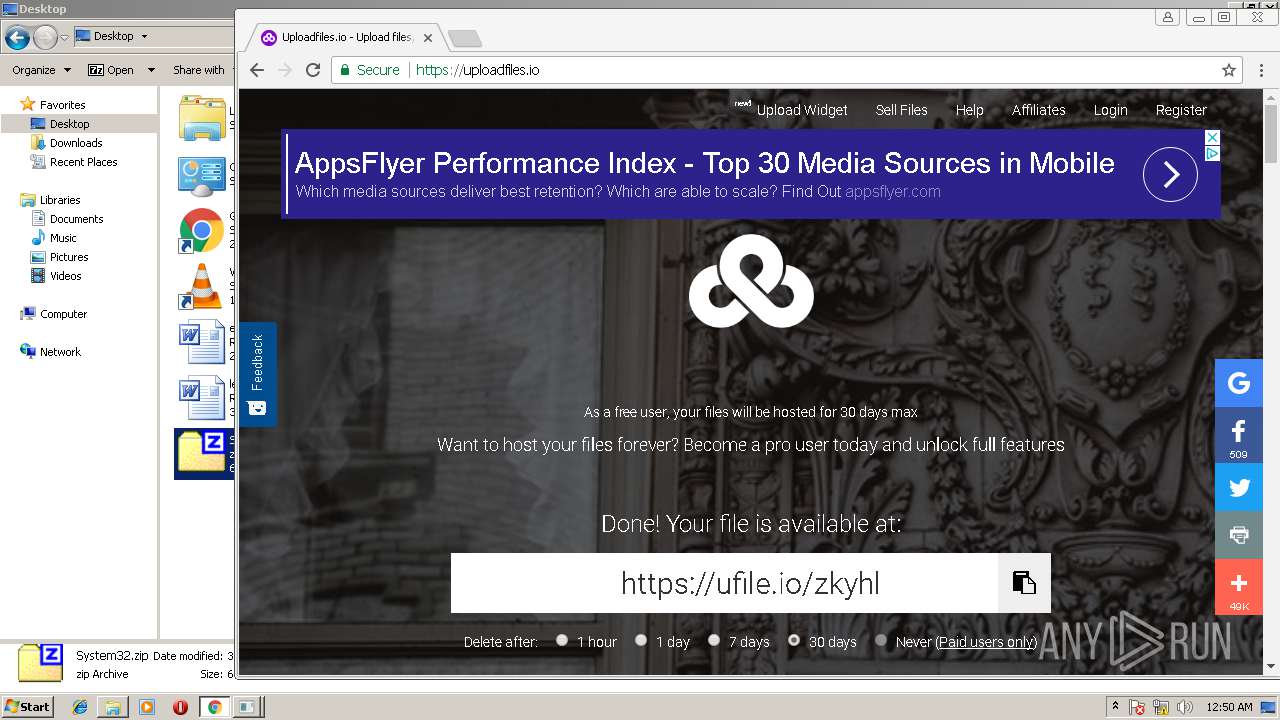1280x720 pixels.
Task: Click the Register link
Action: tap(1181, 110)
